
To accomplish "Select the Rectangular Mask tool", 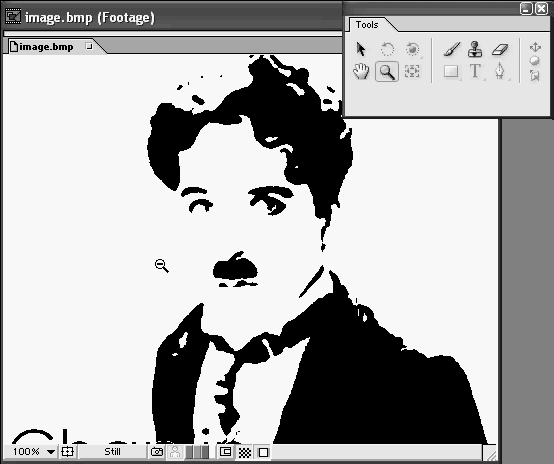I will (451, 71).
